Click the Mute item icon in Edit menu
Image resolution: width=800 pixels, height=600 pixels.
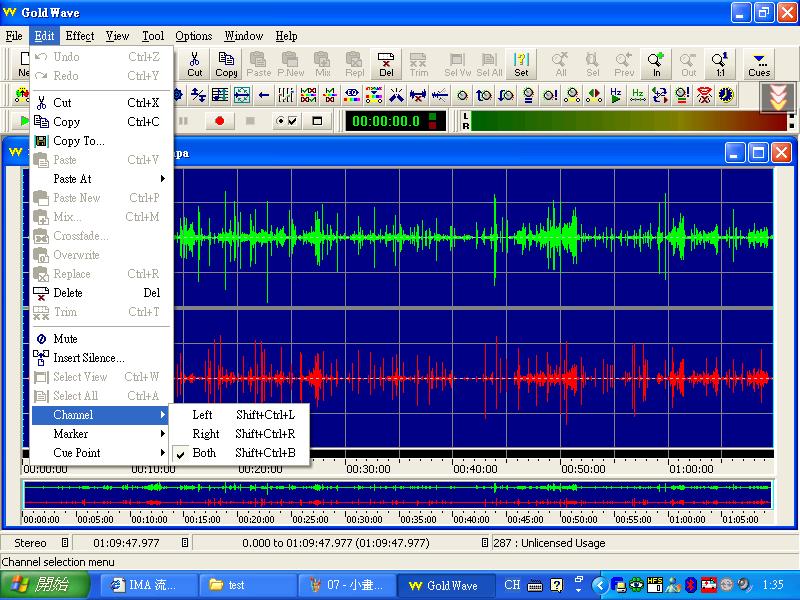(41, 339)
